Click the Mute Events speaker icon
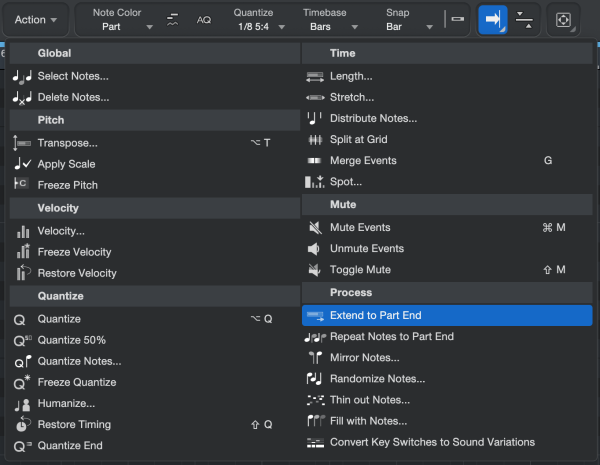This screenshot has width=600, height=465. pos(315,228)
